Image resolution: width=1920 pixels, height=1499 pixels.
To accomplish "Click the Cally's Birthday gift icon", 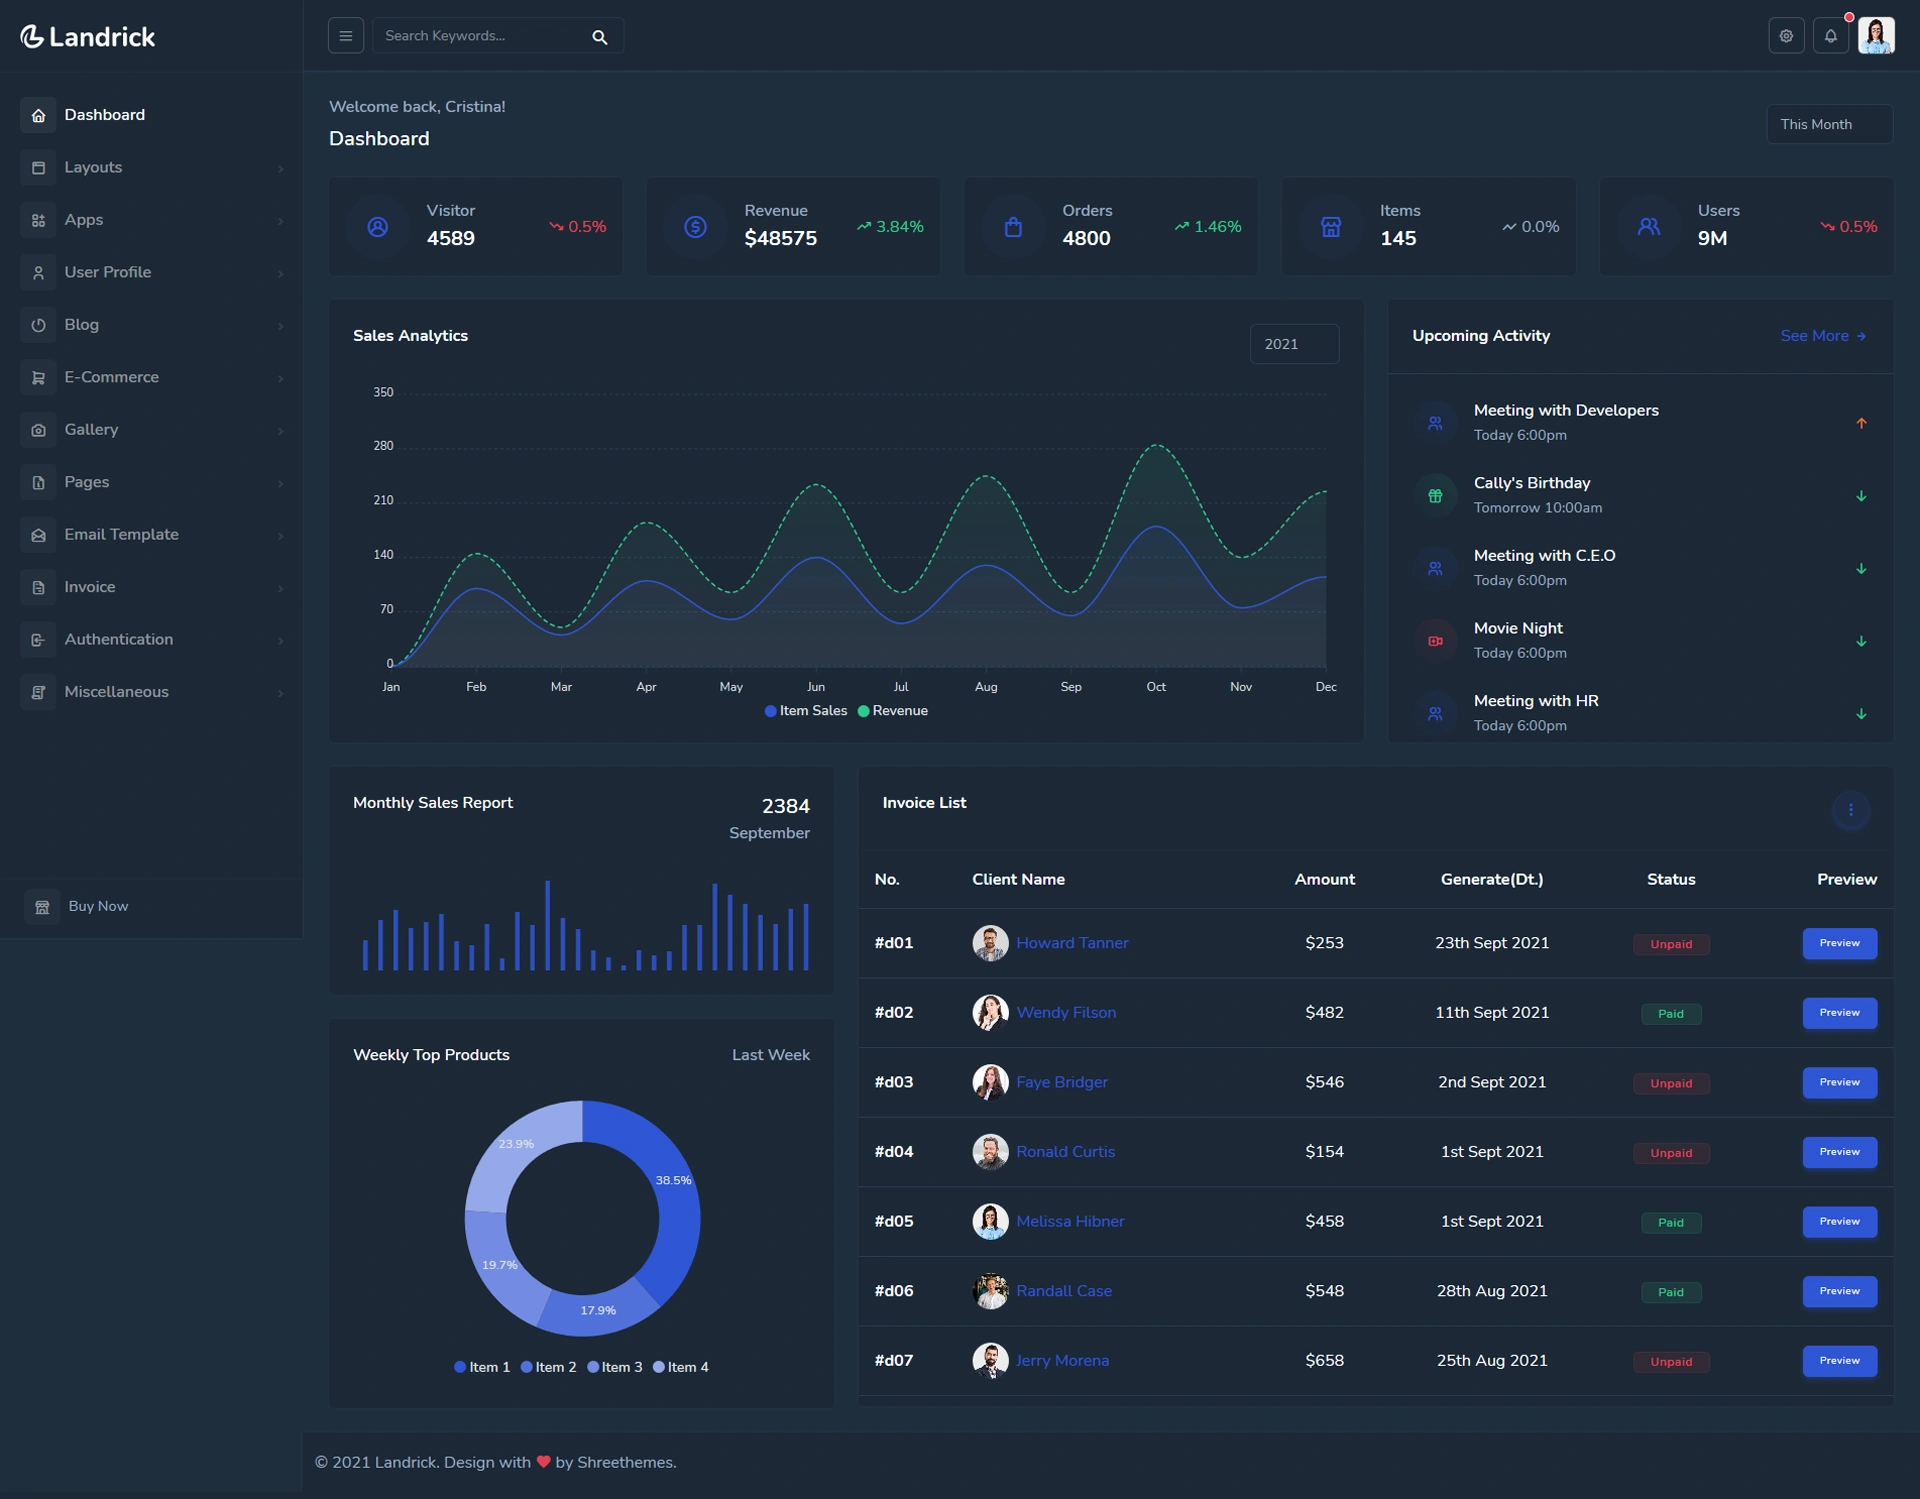I will pyautogui.click(x=1435, y=496).
